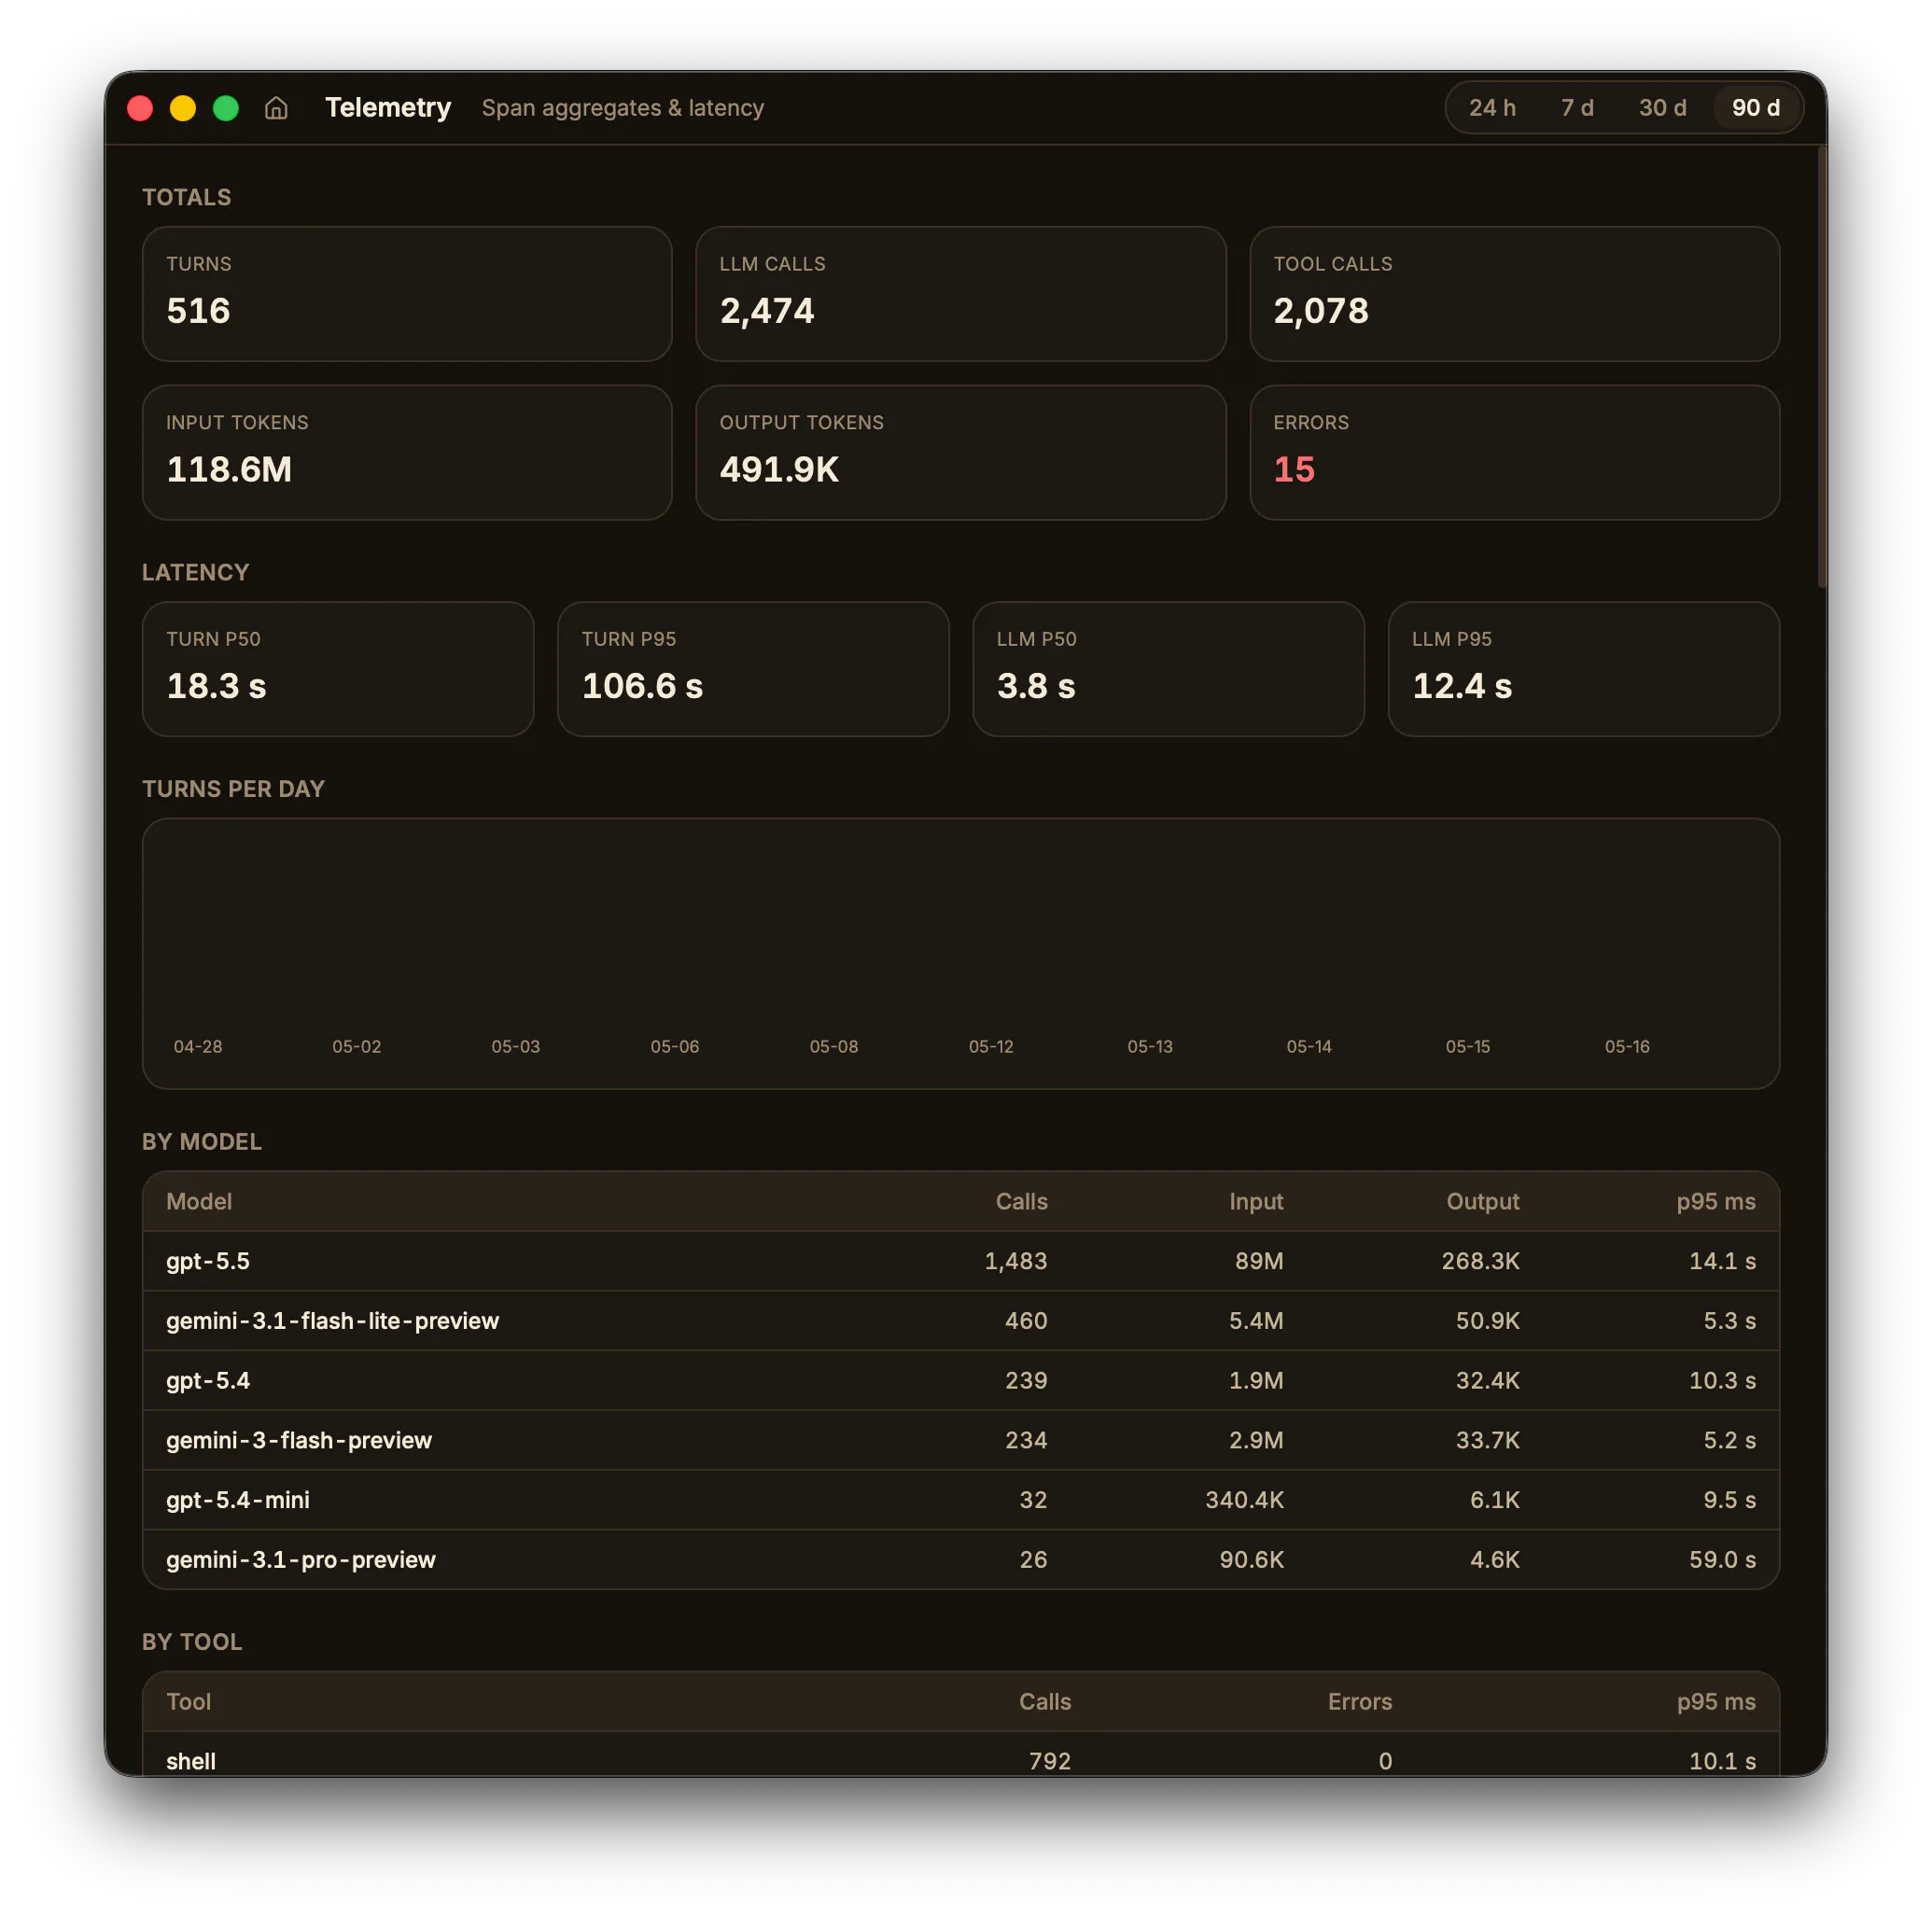Click the vertical scrollbar thumb
The height and width of the screenshot is (1915, 1932).
(x=1821, y=365)
